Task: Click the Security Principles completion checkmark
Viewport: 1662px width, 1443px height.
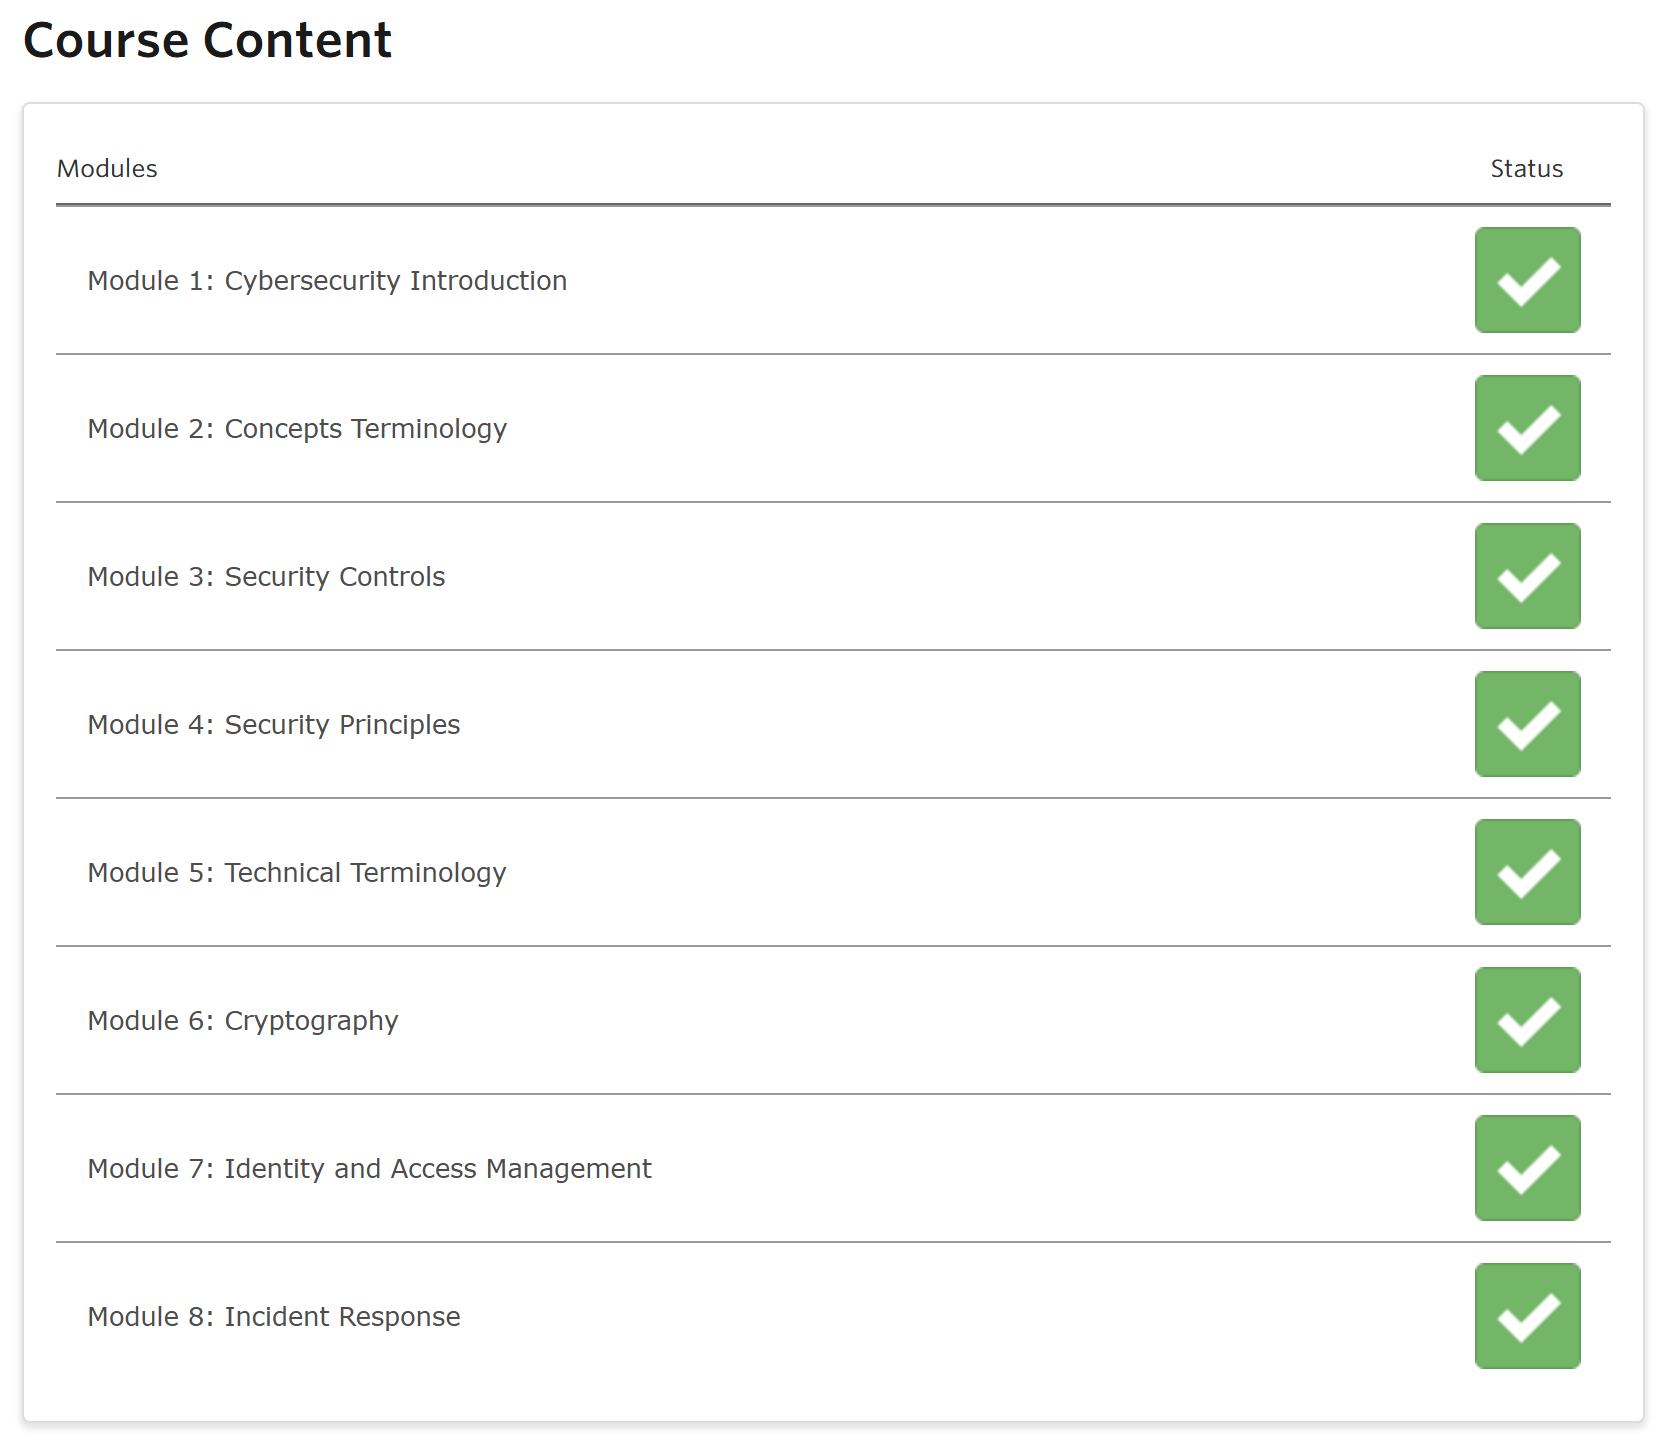Action: point(1526,724)
